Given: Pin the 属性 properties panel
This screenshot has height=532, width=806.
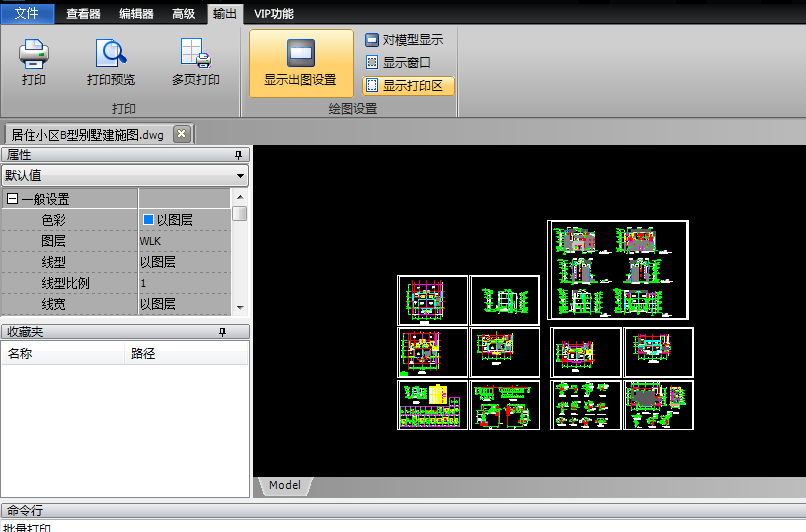Looking at the screenshot, I should click(238, 155).
